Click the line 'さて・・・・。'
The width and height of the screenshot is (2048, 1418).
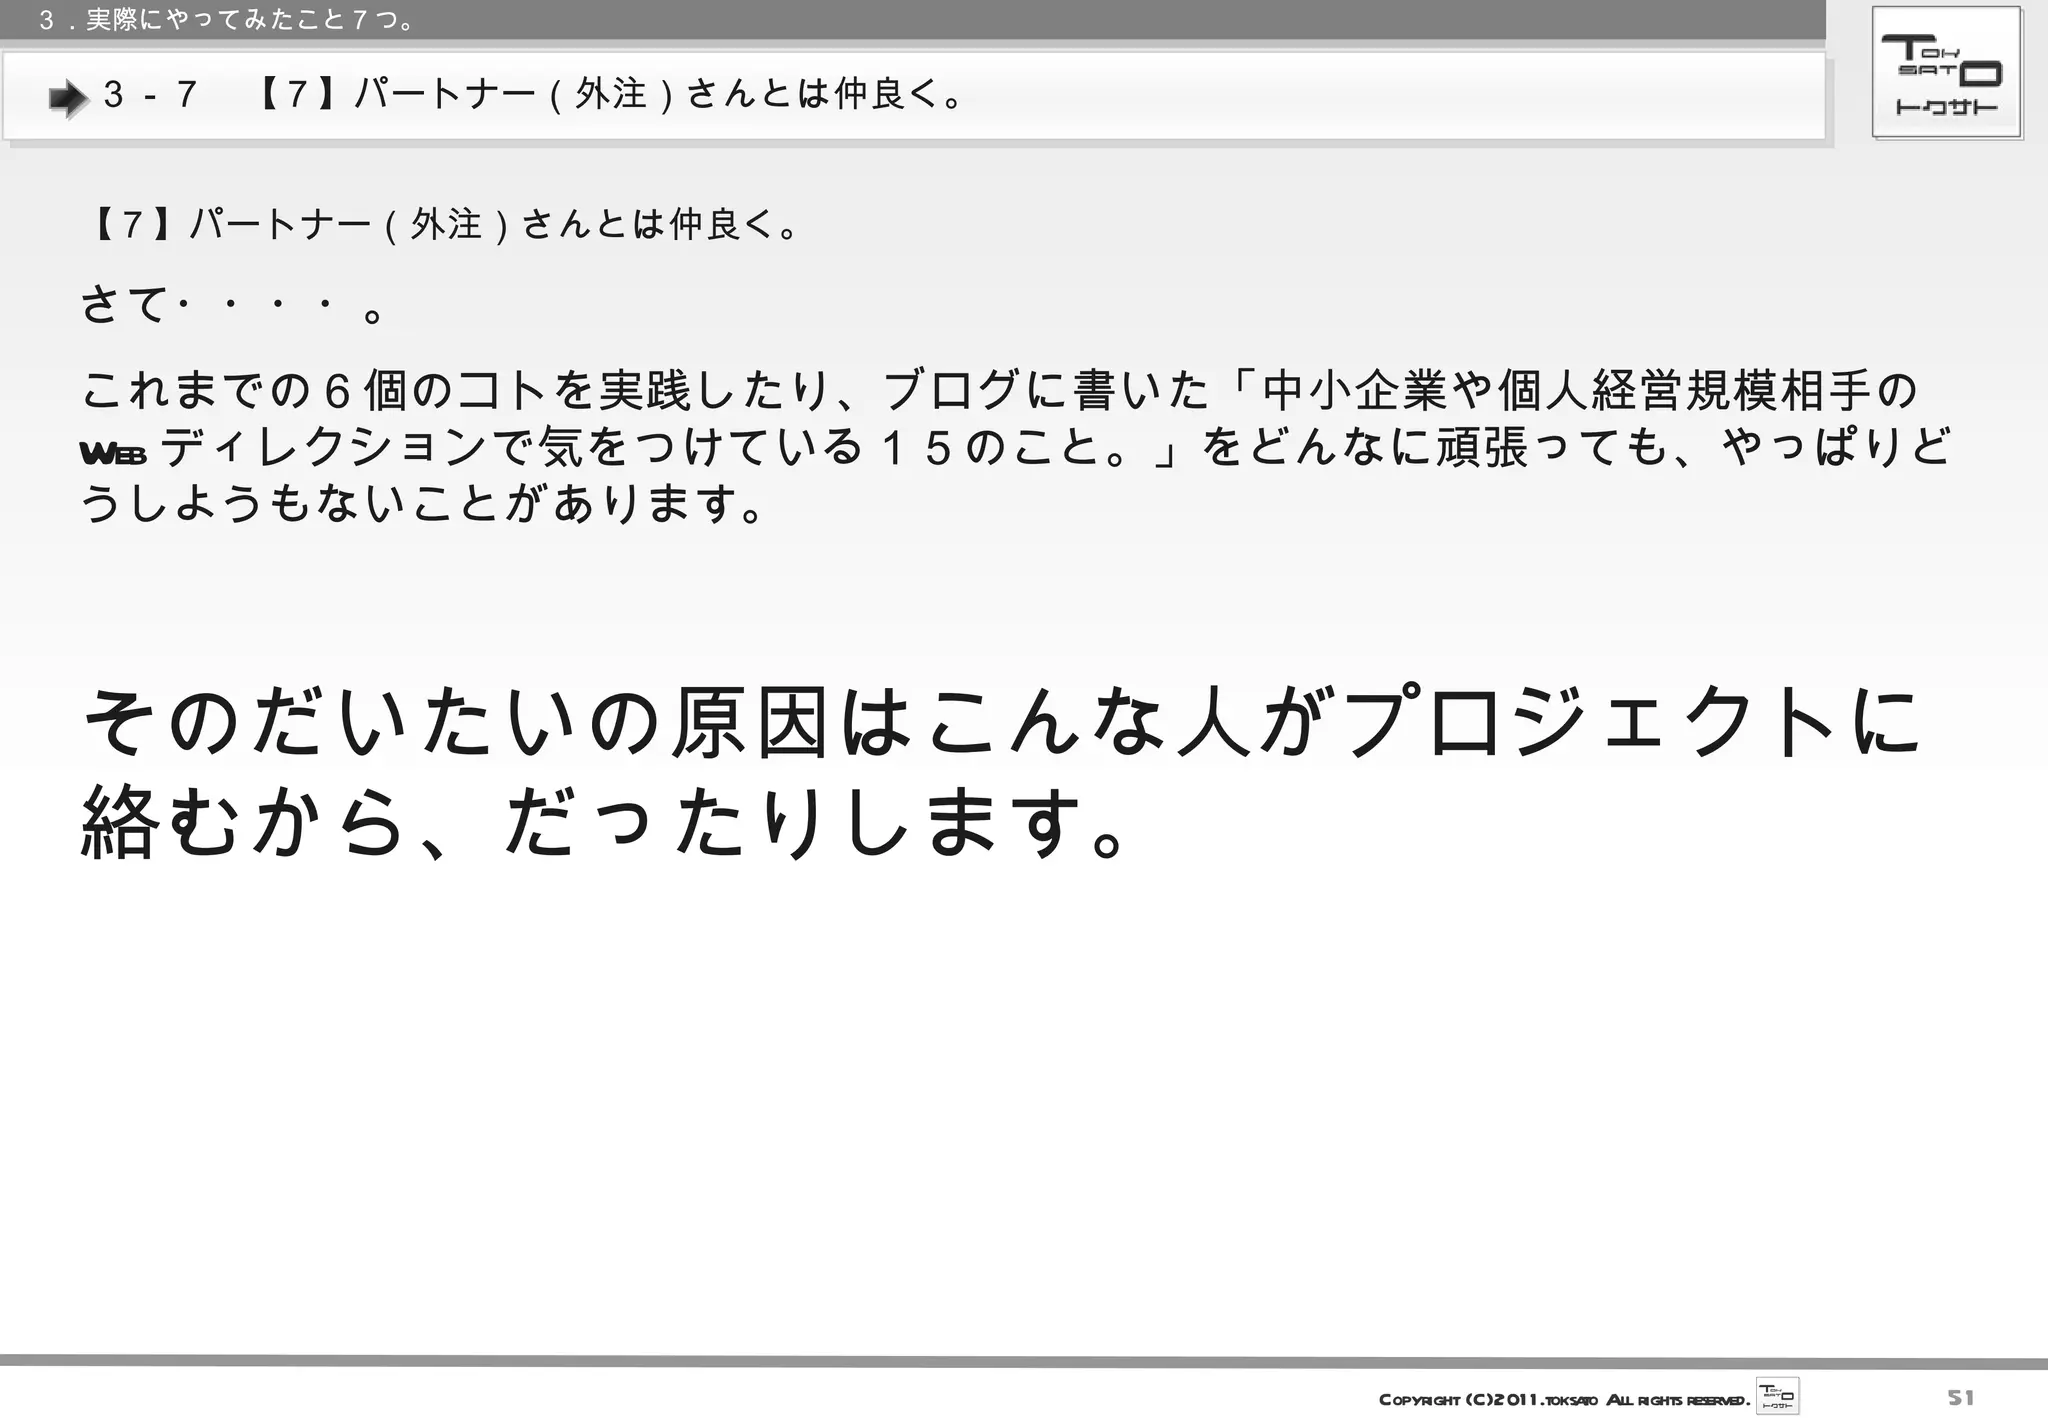[232, 305]
